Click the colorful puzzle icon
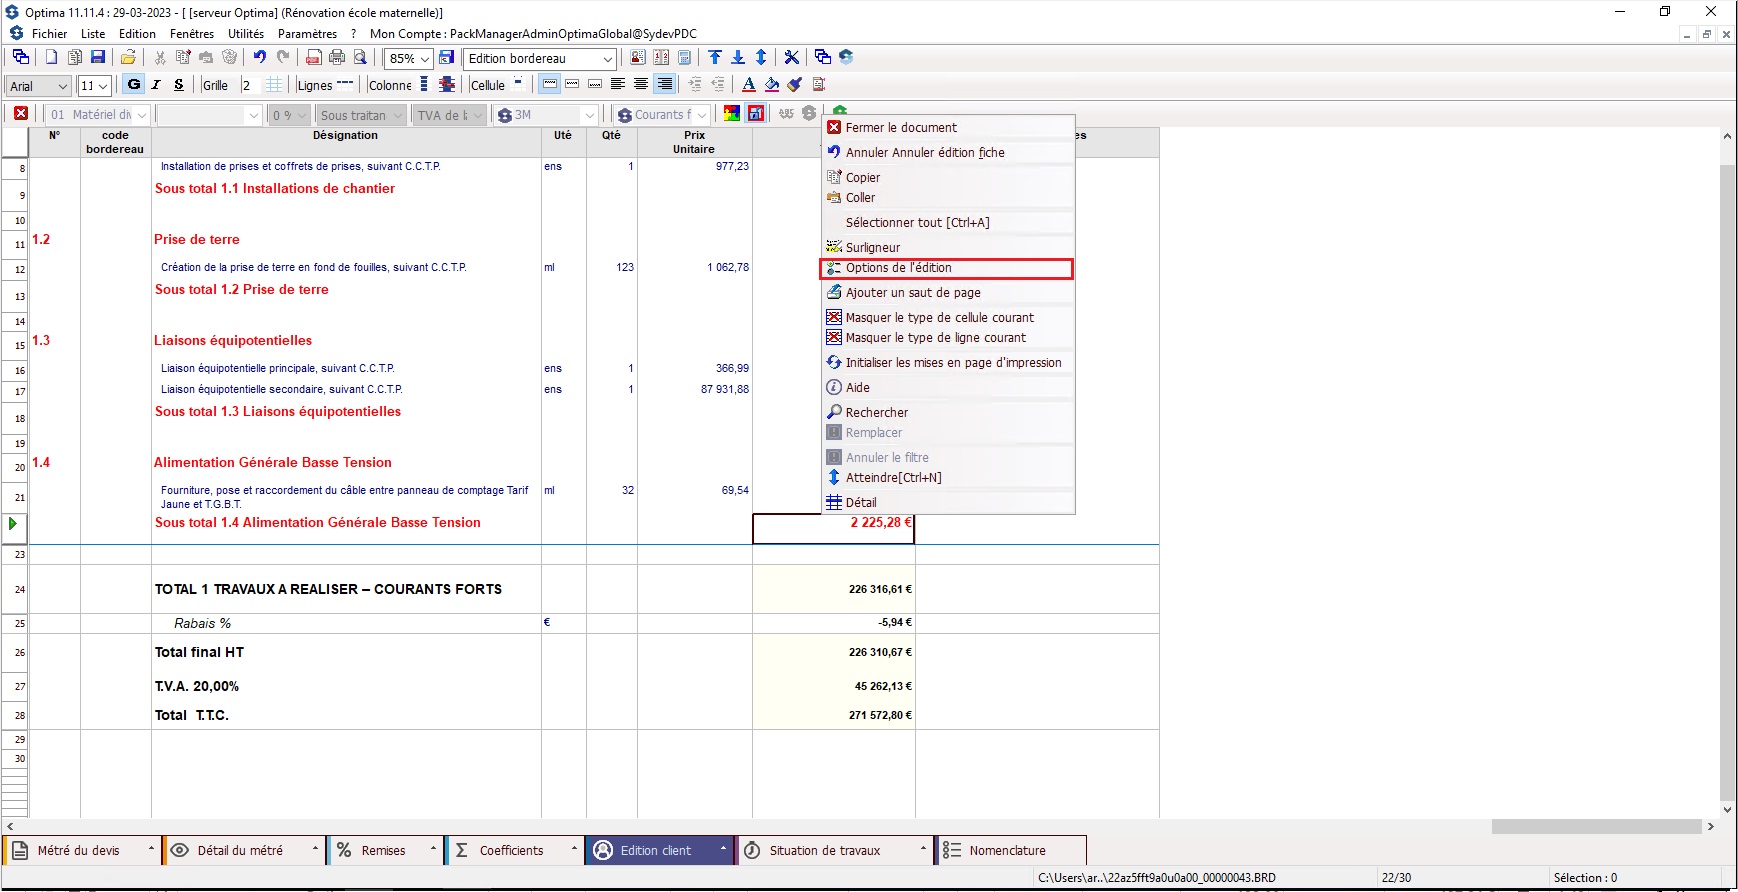This screenshot has width=1738, height=892. [732, 114]
